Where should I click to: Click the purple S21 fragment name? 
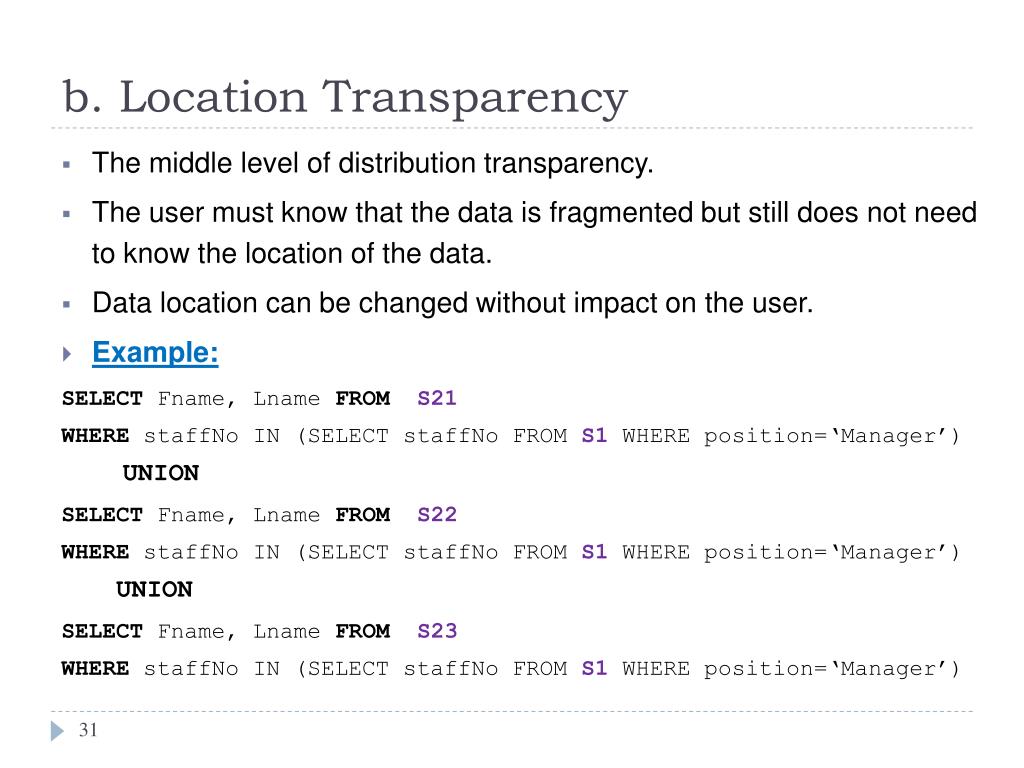tap(437, 398)
